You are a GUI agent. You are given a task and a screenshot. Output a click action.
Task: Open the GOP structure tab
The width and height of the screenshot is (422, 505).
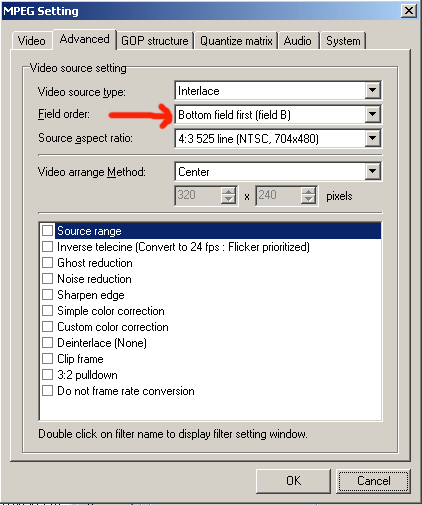tap(155, 41)
